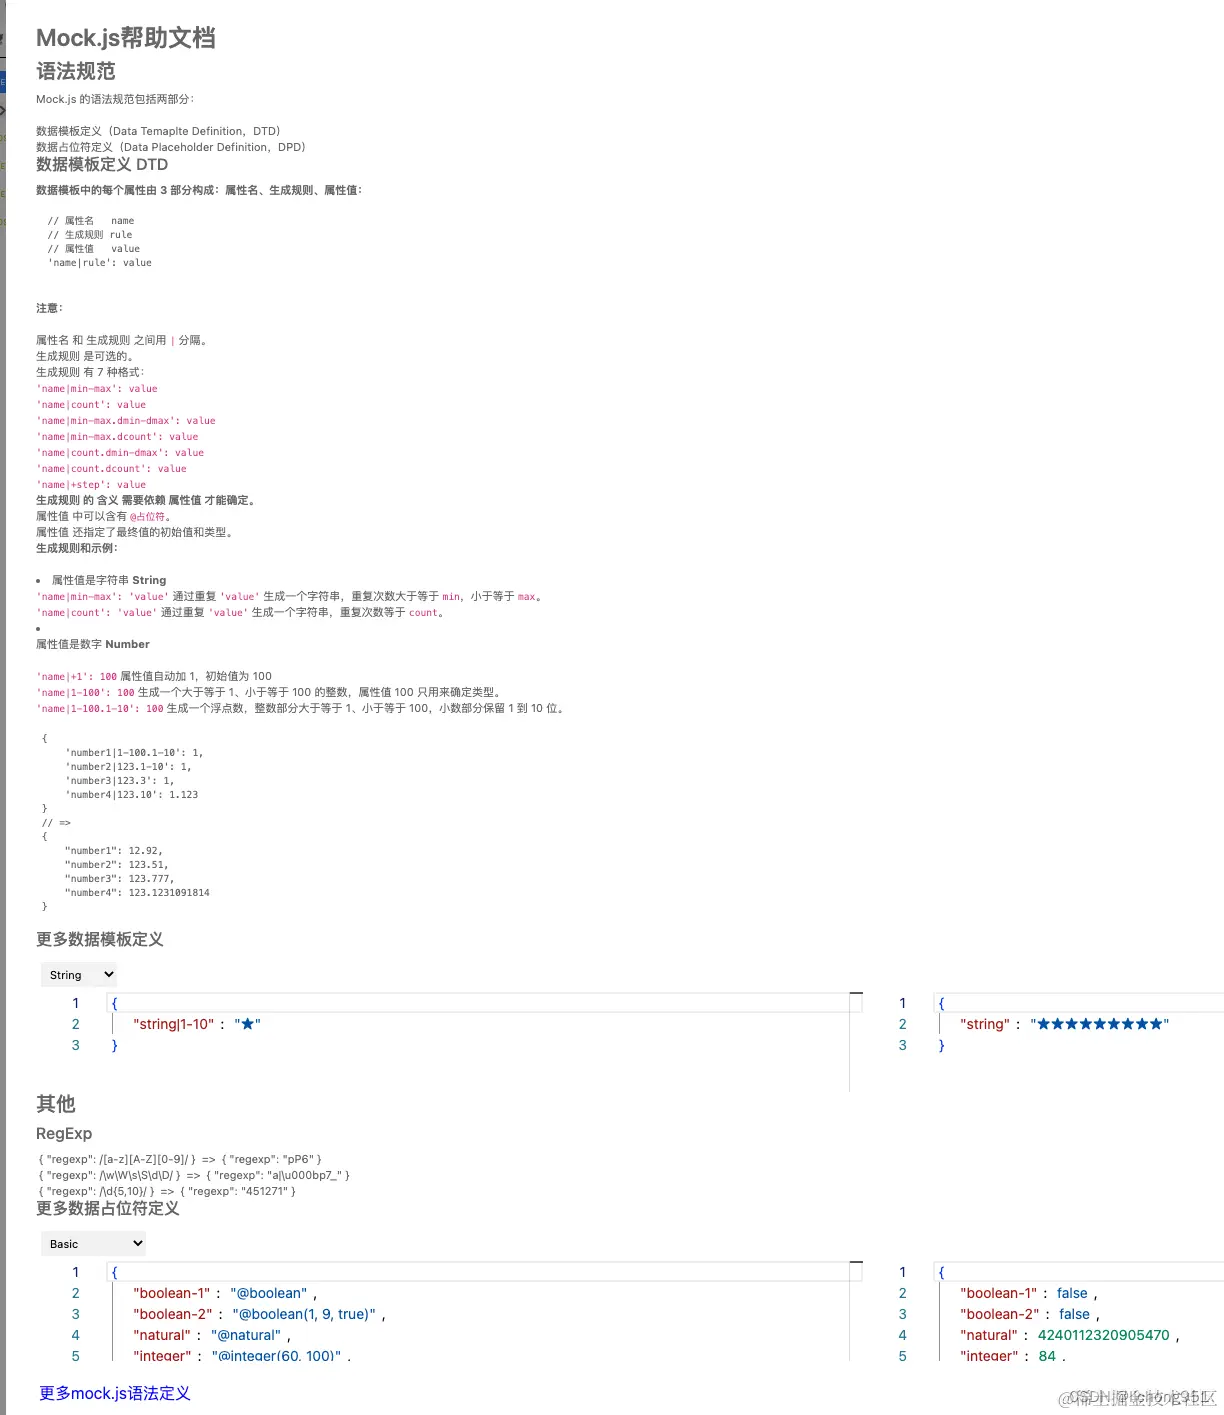The image size is (1224, 1415).
Task: Select the "string|1-10" code line
Action: [172, 1023]
